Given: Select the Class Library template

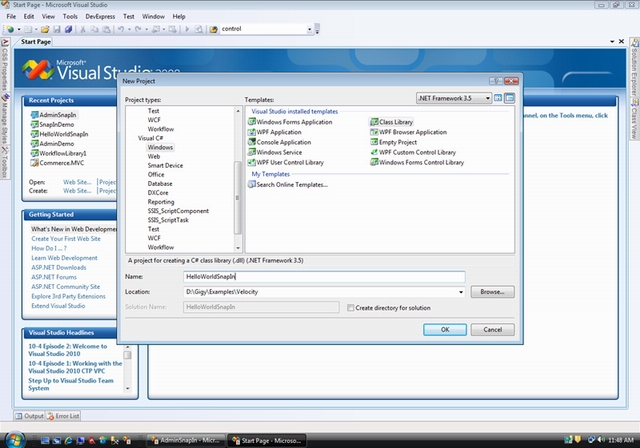Looking at the screenshot, I should click(391, 122).
